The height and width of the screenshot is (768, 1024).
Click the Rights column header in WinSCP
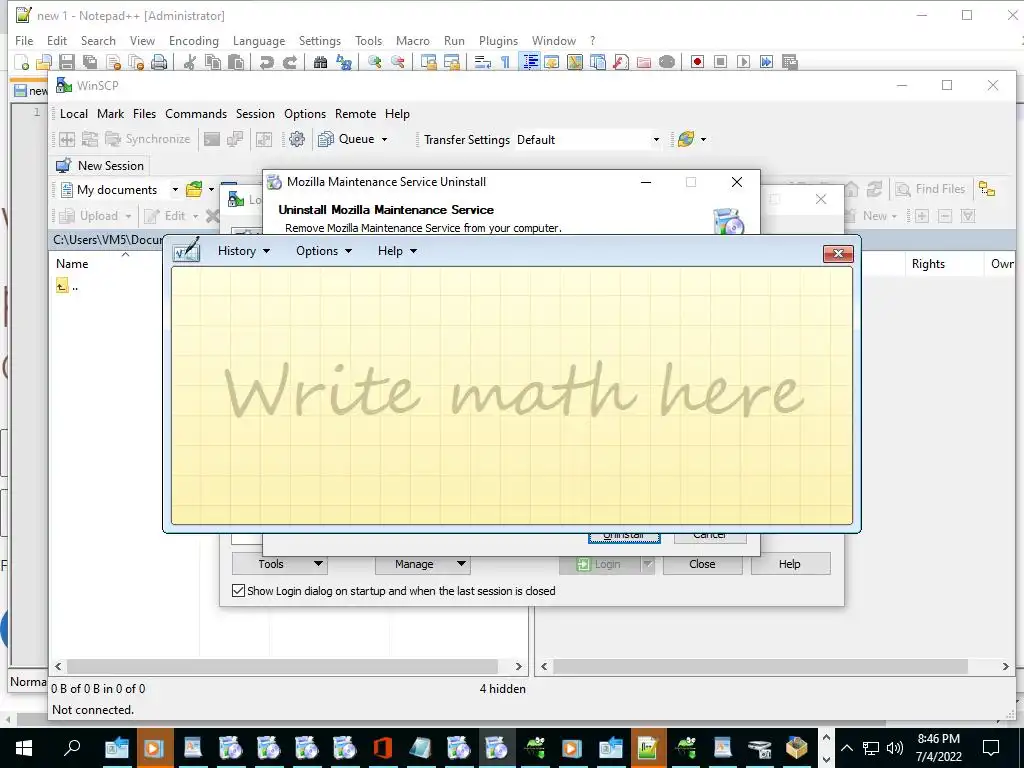(928, 264)
